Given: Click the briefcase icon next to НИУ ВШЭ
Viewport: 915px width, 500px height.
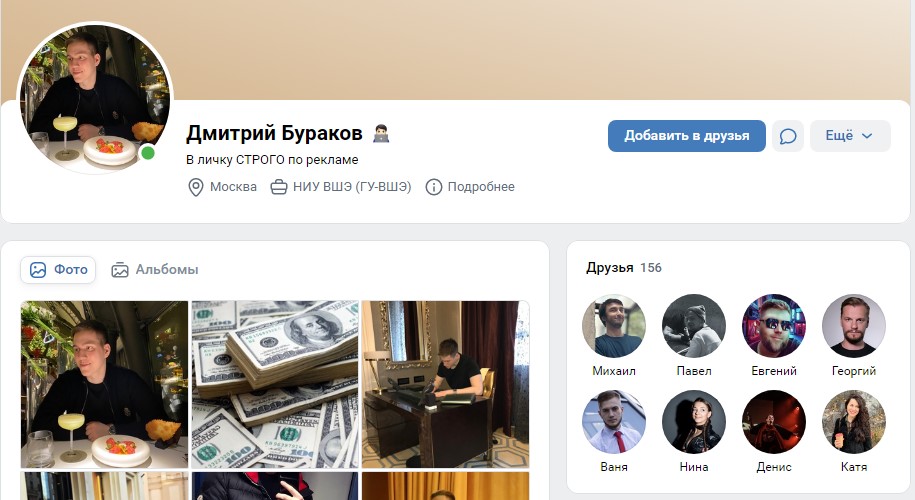Looking at the screenshot, I should click(x=279, y=187).
